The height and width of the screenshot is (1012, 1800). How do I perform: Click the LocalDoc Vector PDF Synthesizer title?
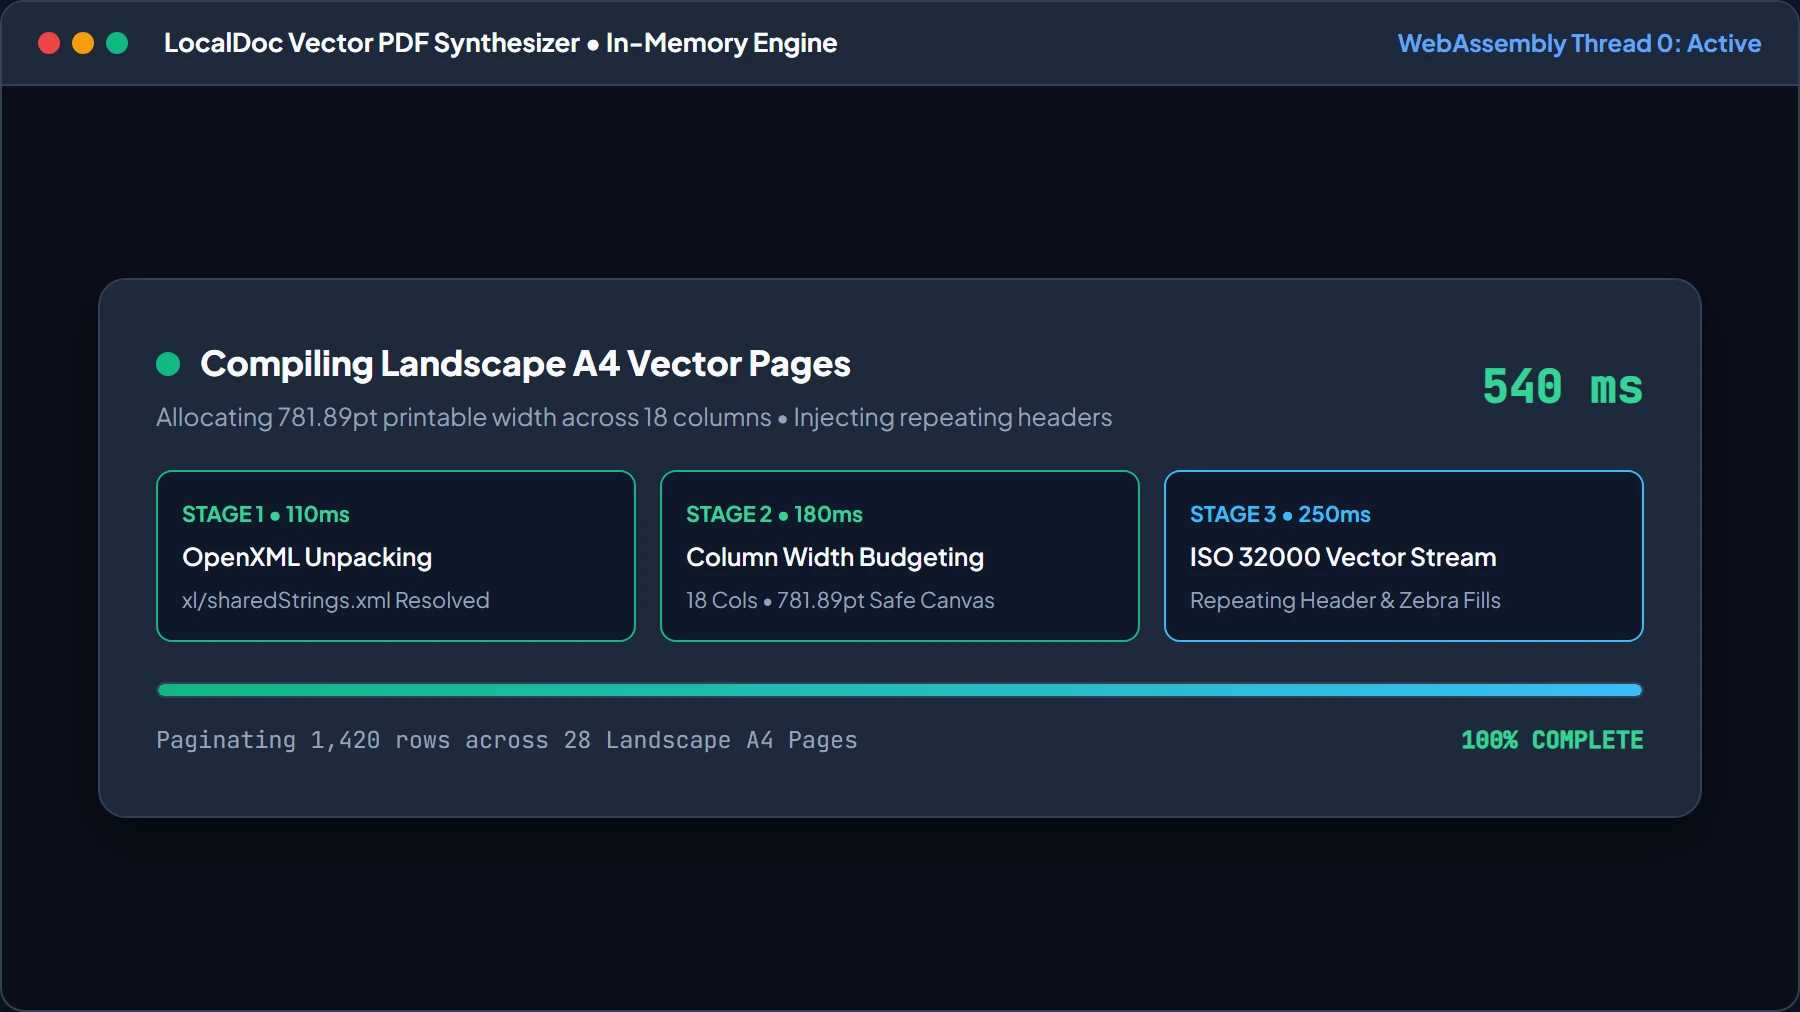point(500,43)
